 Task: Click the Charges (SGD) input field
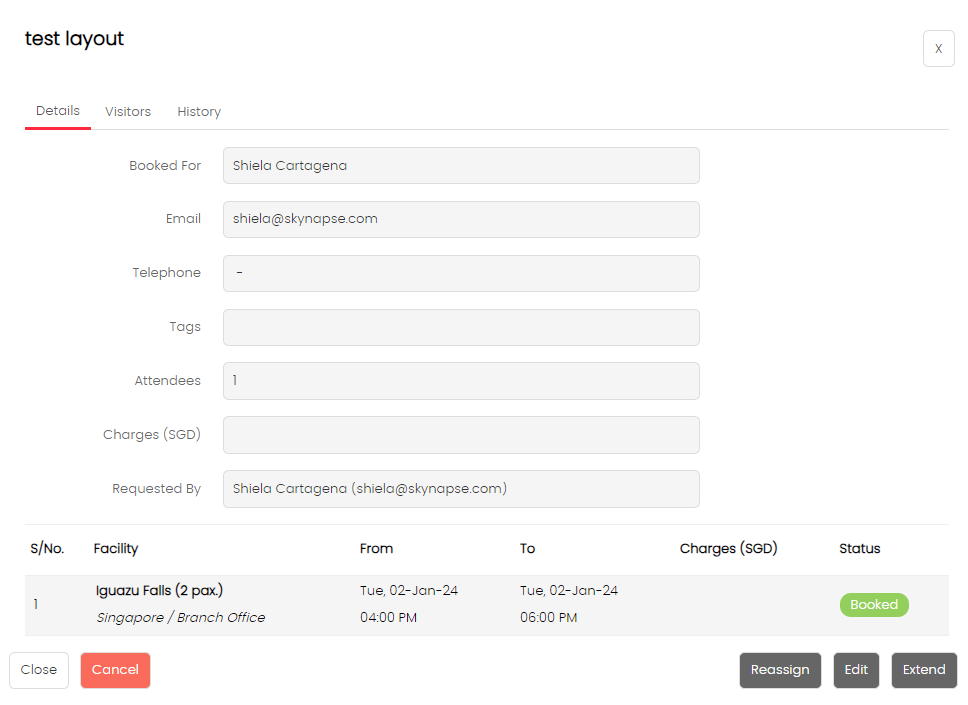(x=461, y=435)
